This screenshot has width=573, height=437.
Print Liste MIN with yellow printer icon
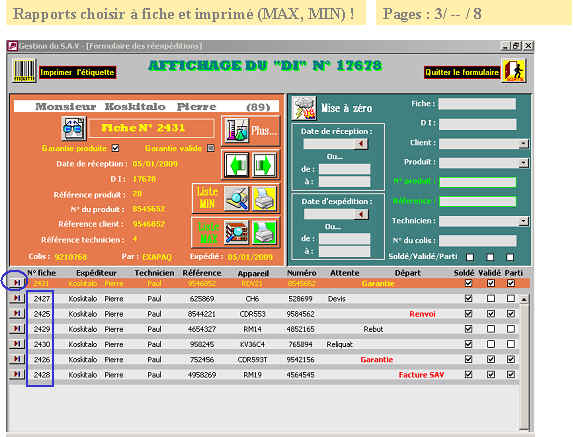click(264, 198)
